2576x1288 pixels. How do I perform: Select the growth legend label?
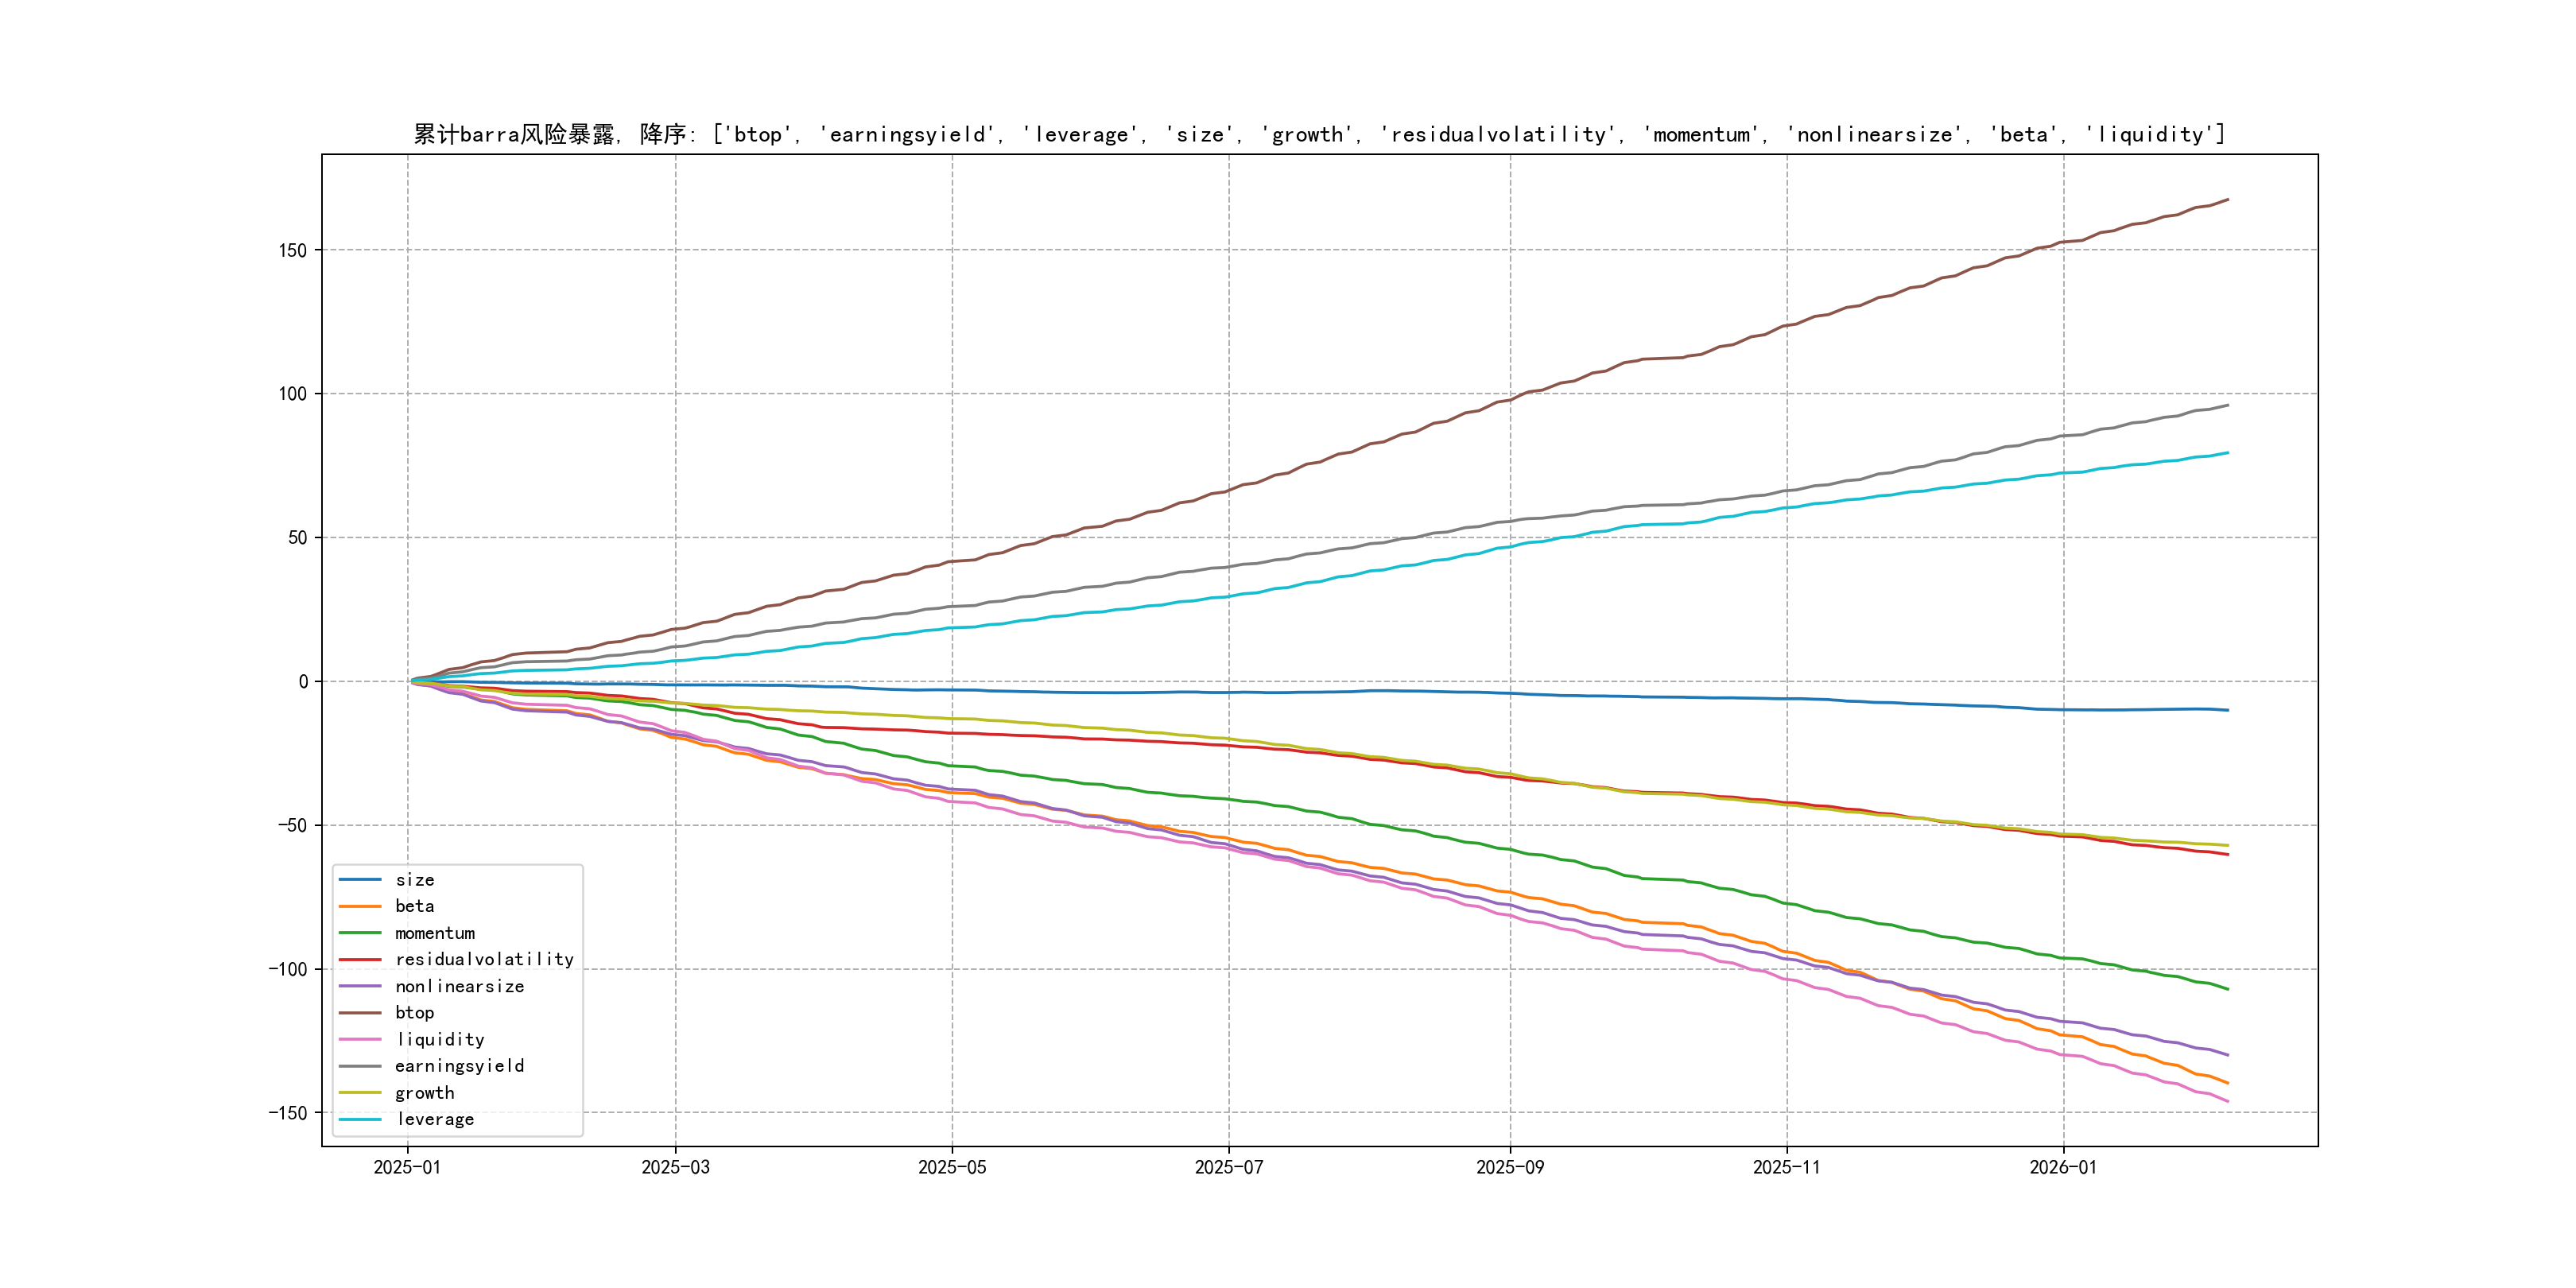424,1093
